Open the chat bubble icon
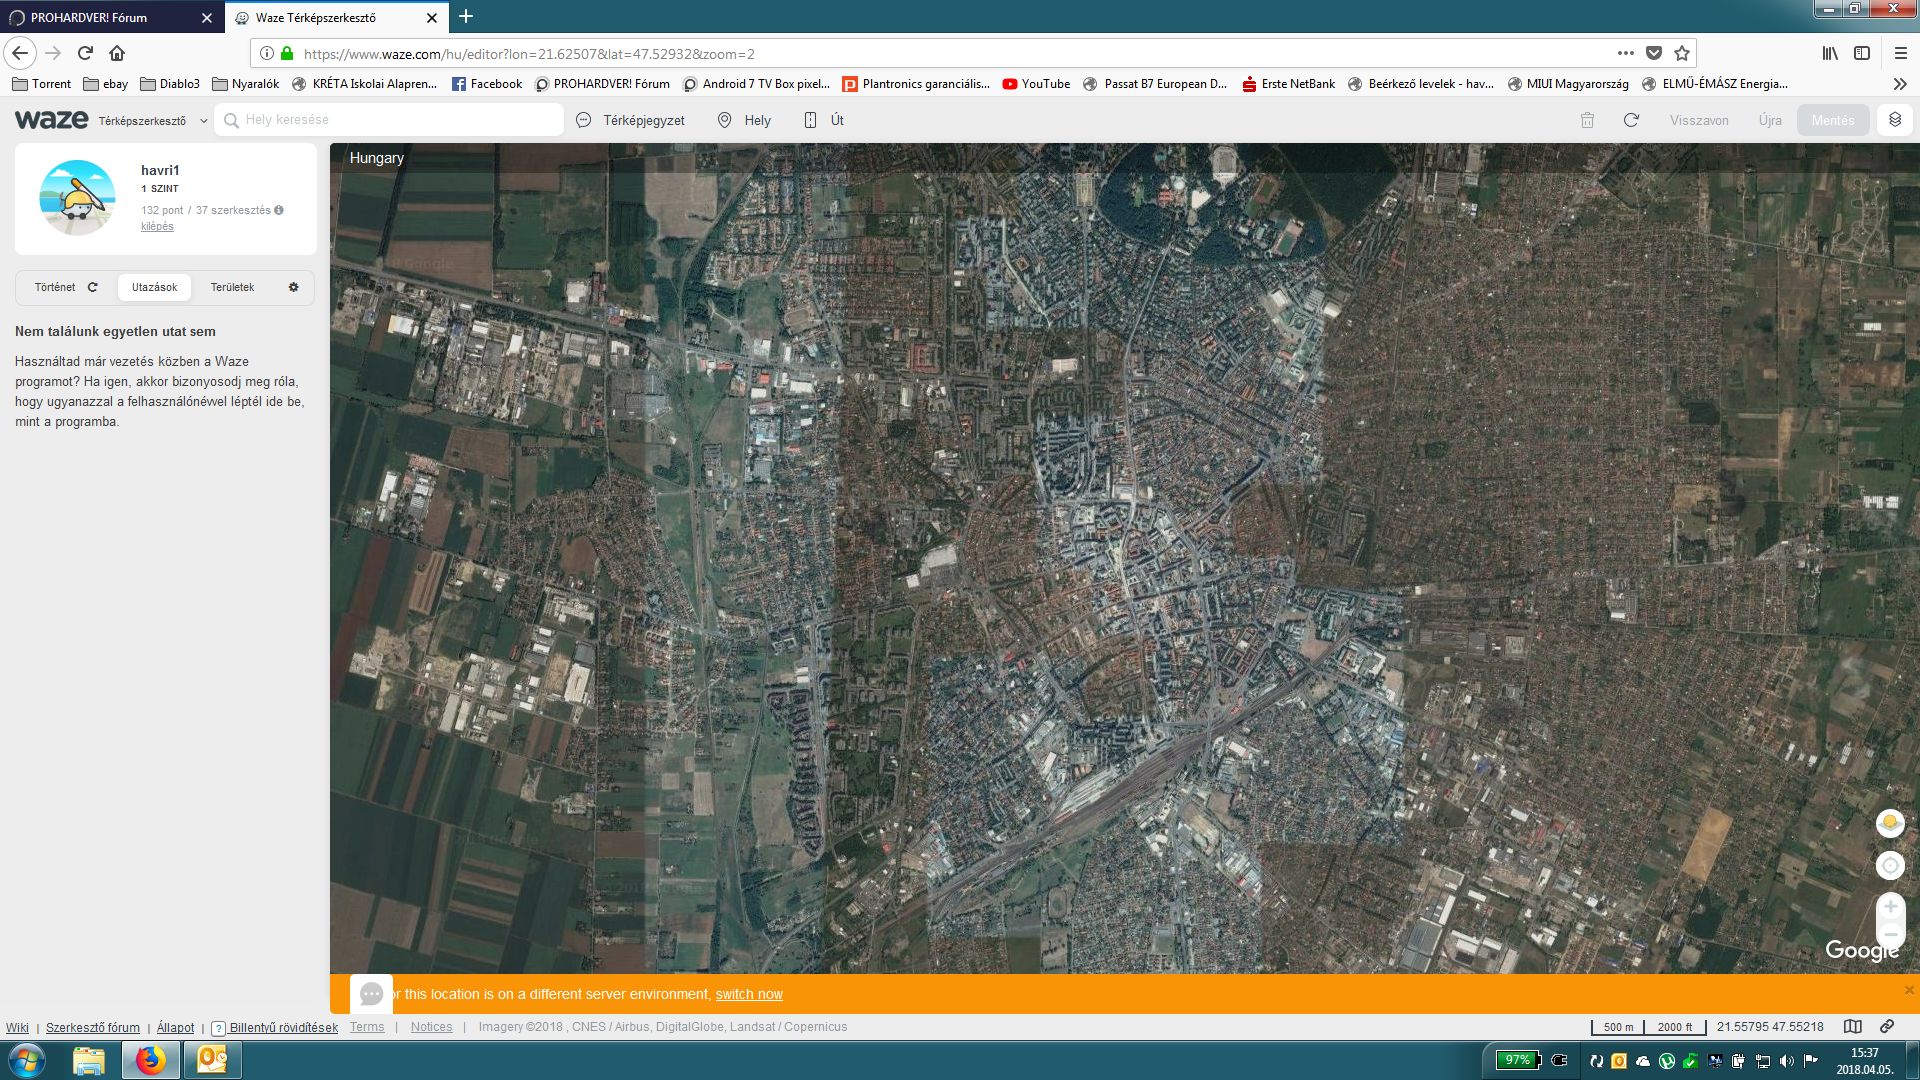The height and width of the screenshot is (1080, 1920). [371, 994]
